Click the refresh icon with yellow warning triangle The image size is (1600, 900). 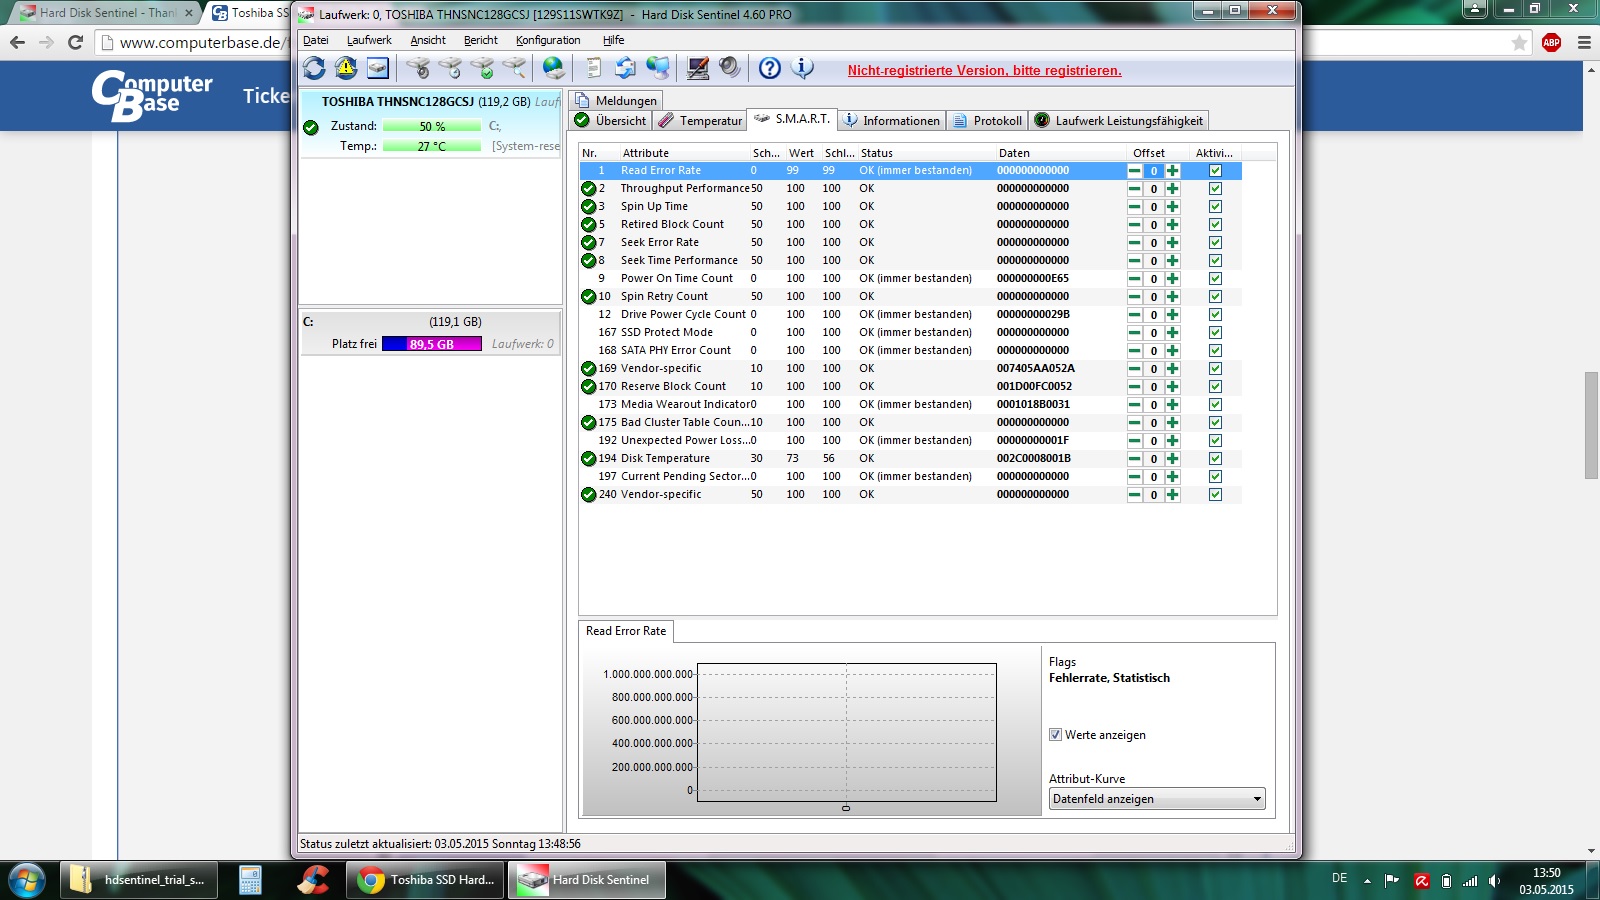click(346, 68)
